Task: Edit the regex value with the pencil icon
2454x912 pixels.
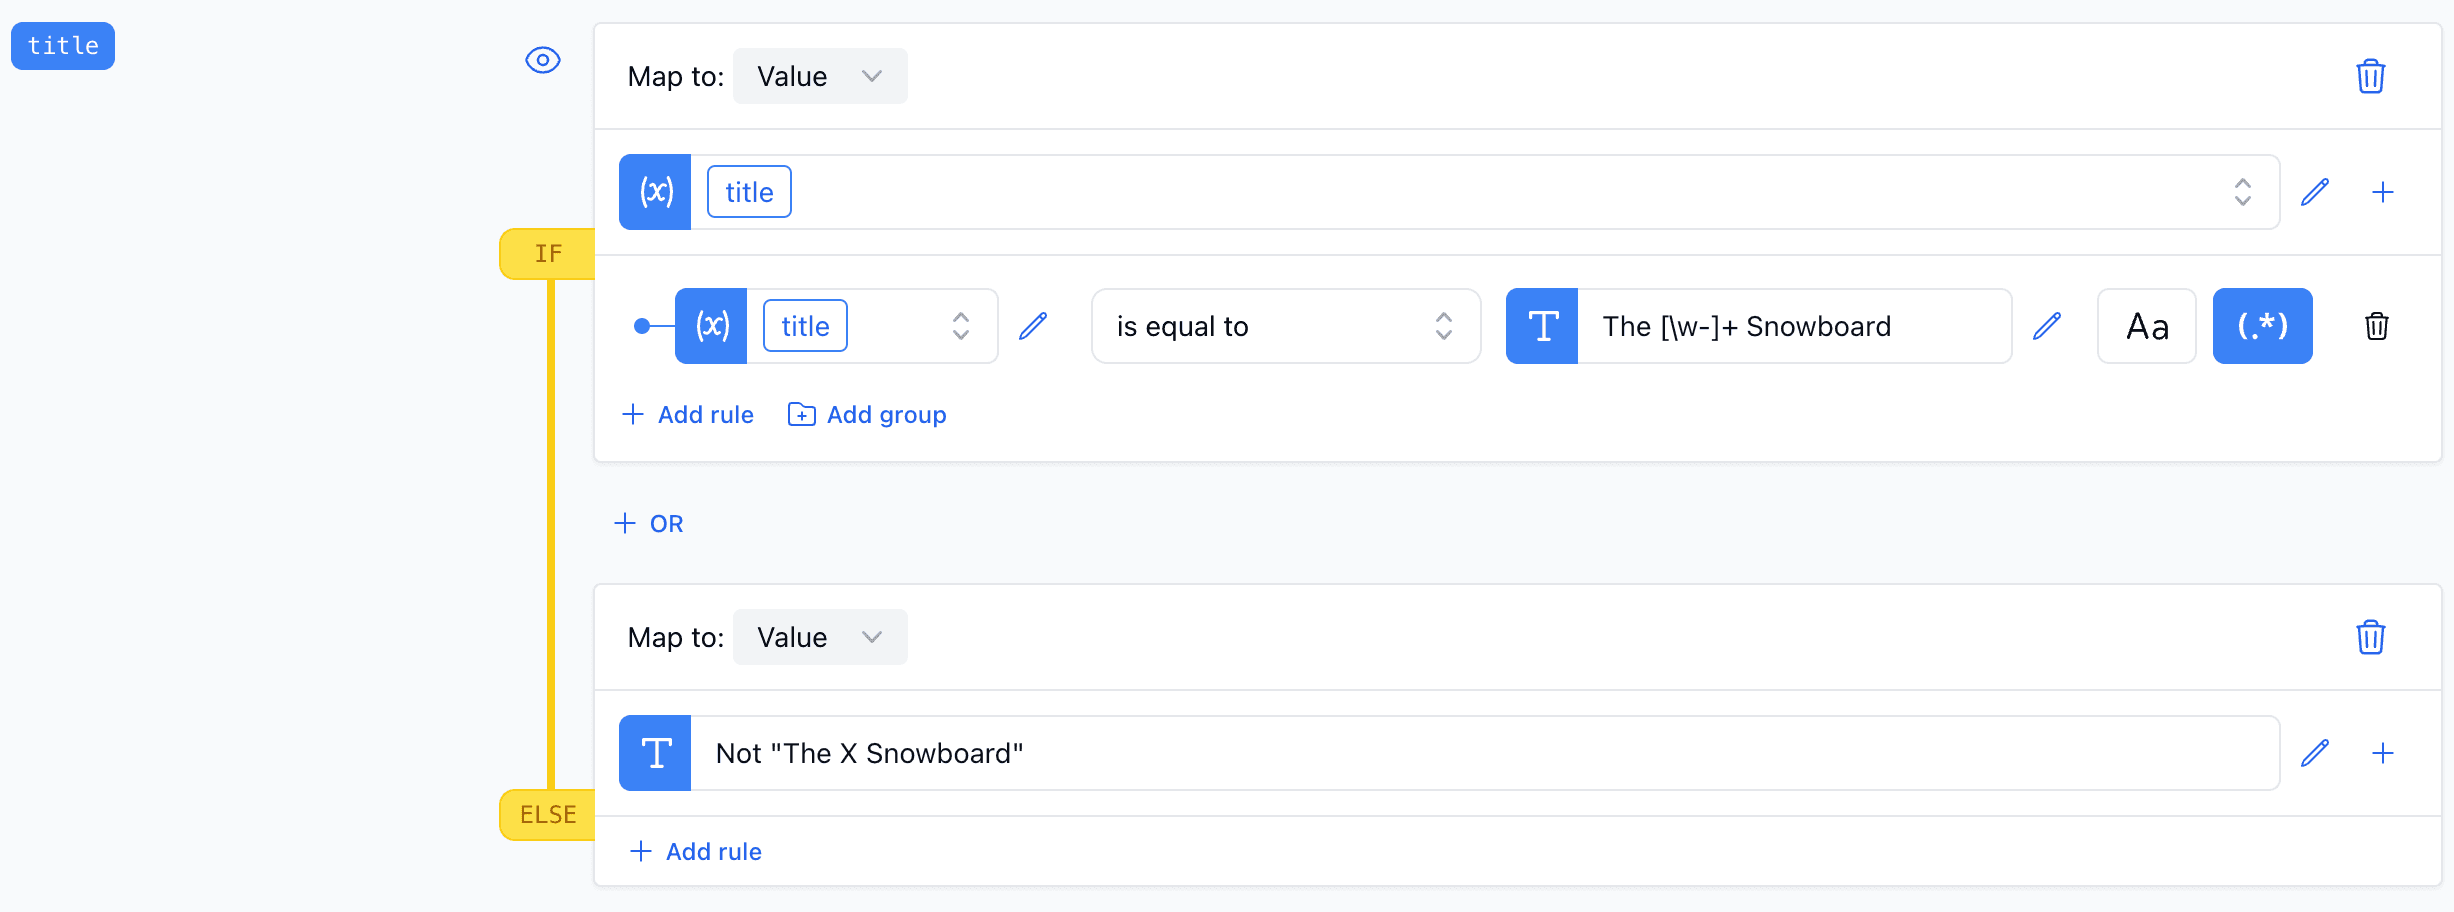Action: click(2047, 326)
